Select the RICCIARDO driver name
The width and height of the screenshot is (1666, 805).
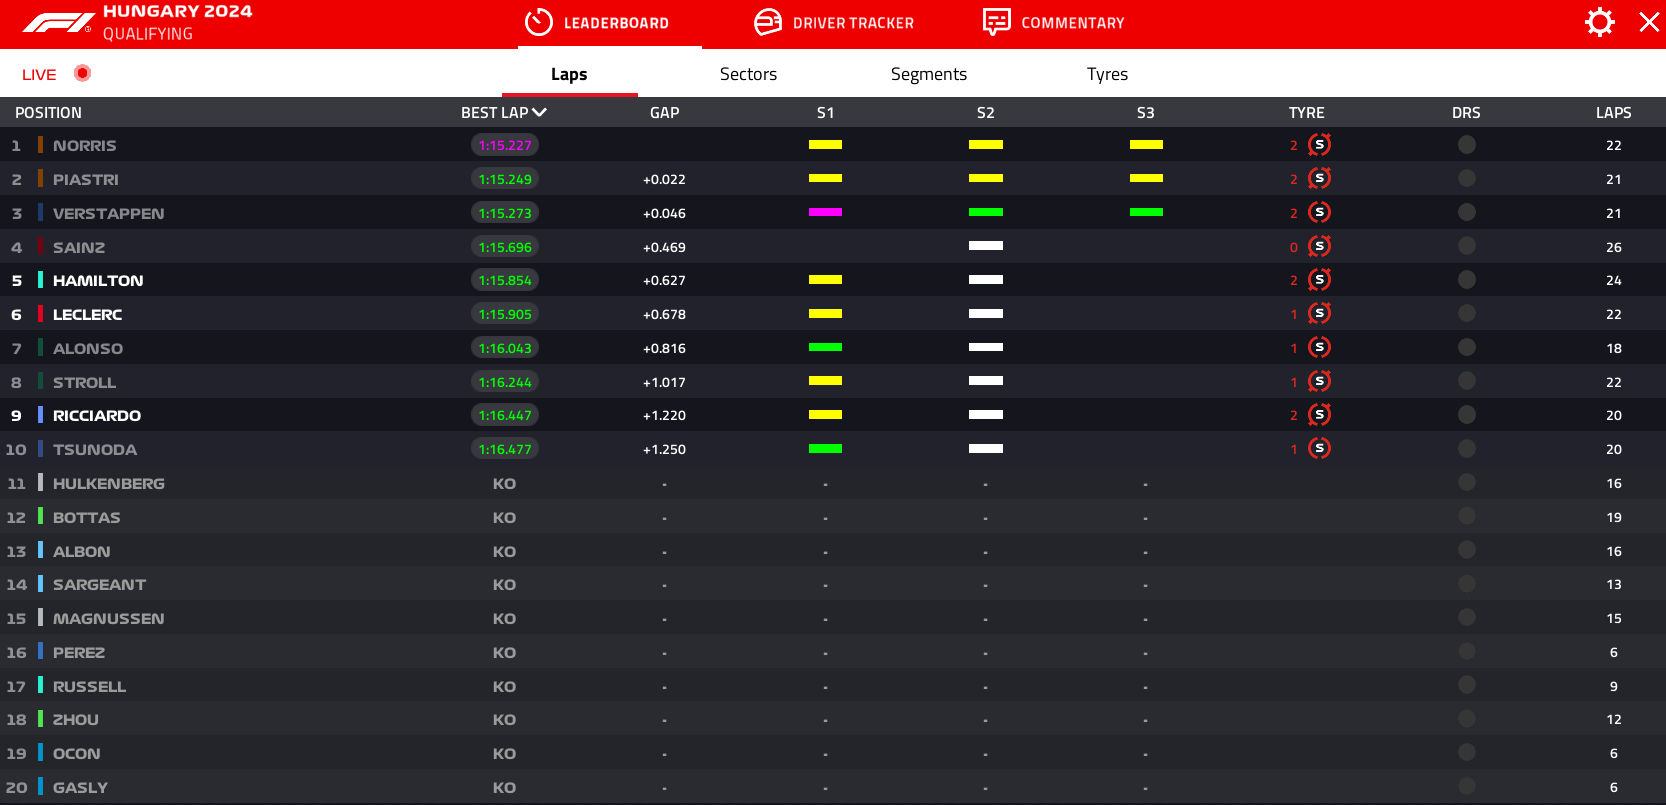pos(97,416)
